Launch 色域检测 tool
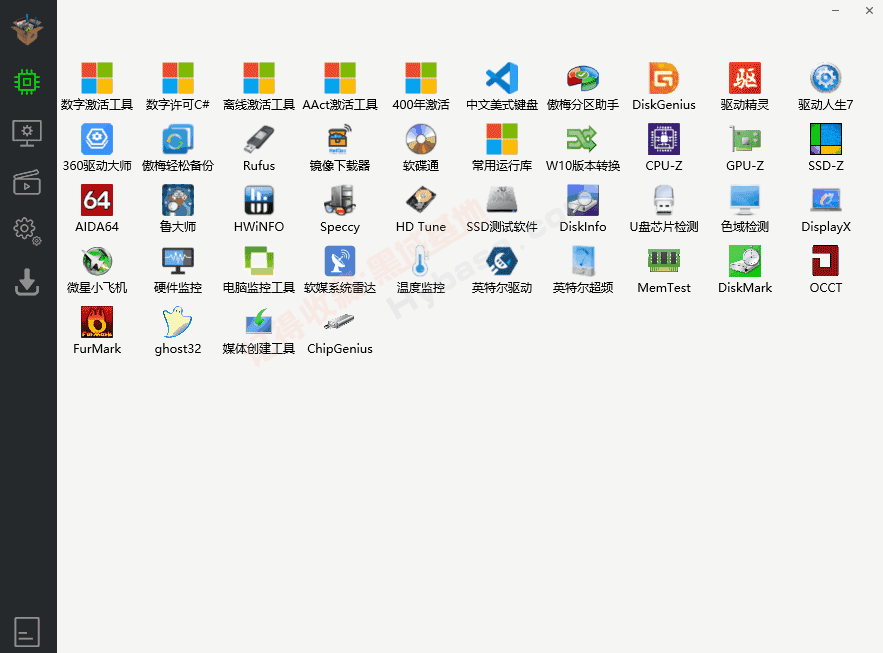Image resolution: width=883 pixels, height=653 pixels. click(x=745, y=209)
